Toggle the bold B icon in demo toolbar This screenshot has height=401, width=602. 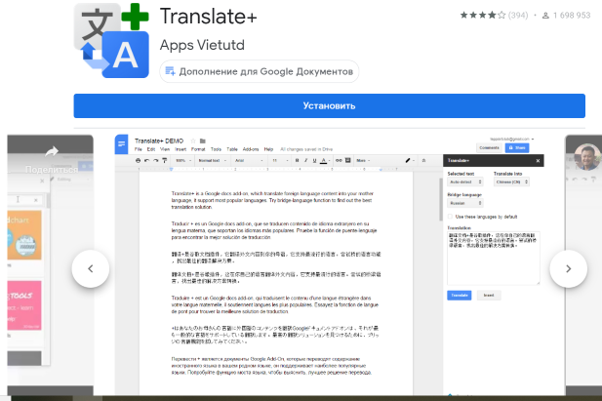(x=297, y=161)
